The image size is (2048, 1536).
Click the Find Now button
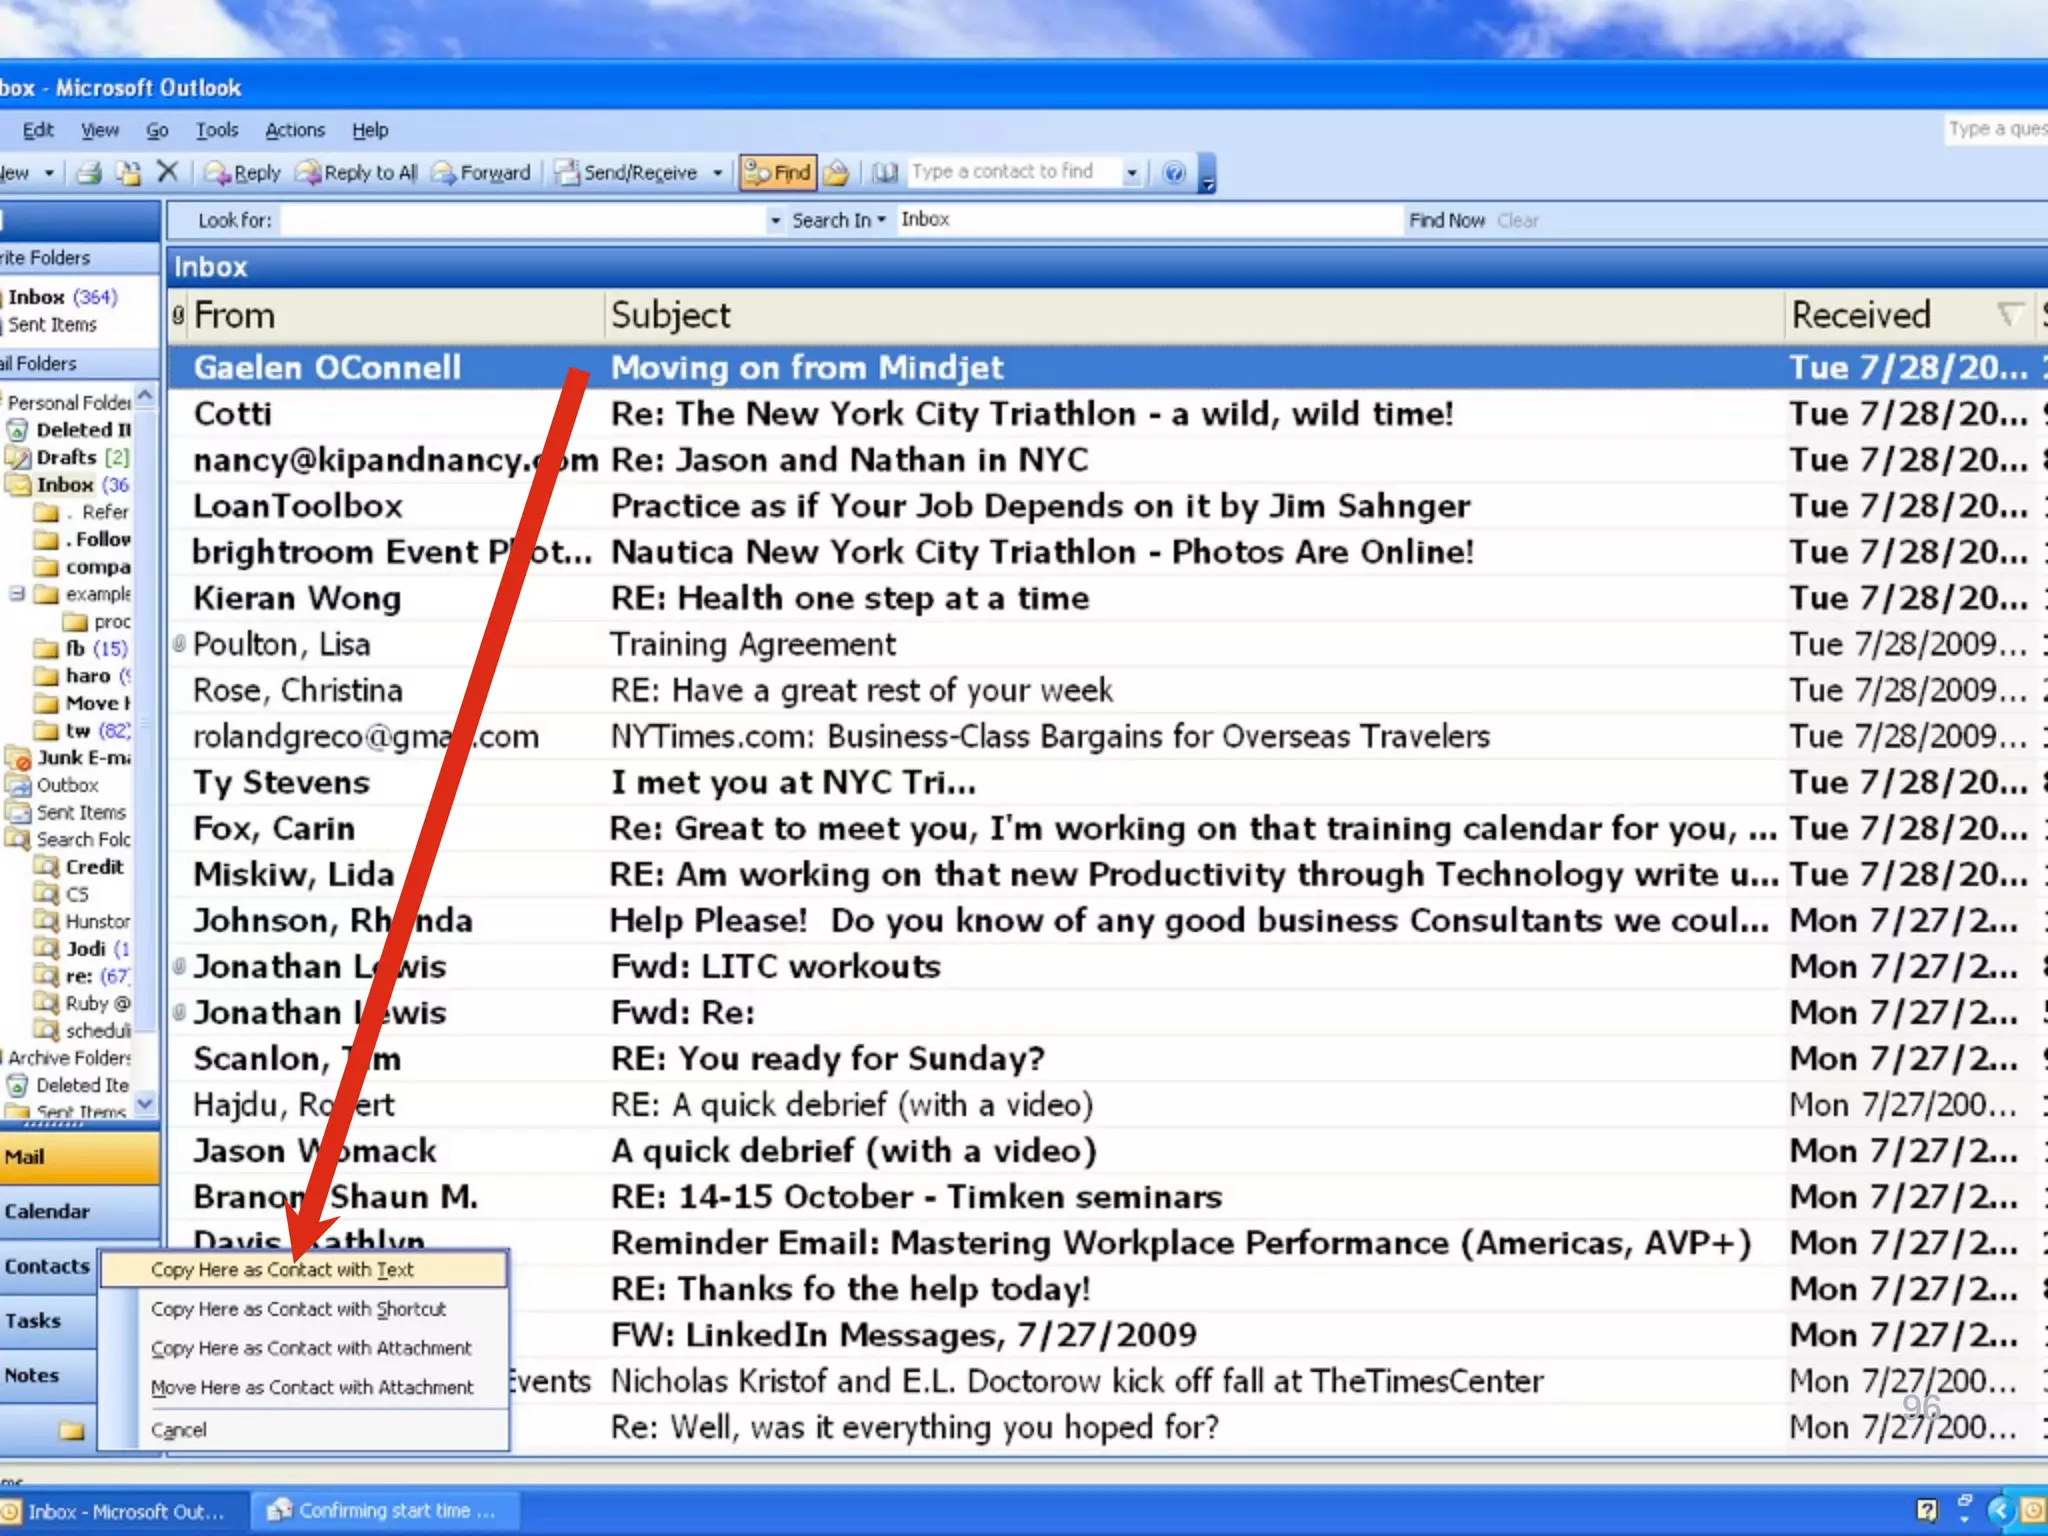pos(1446,220)
